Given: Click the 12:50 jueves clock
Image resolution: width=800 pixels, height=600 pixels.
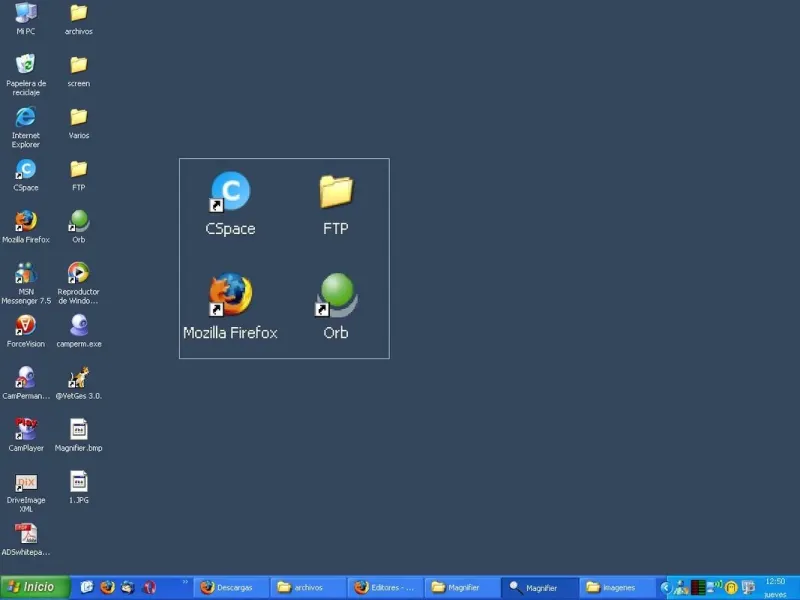Looking at the screenshot, I should click(774, 588).
